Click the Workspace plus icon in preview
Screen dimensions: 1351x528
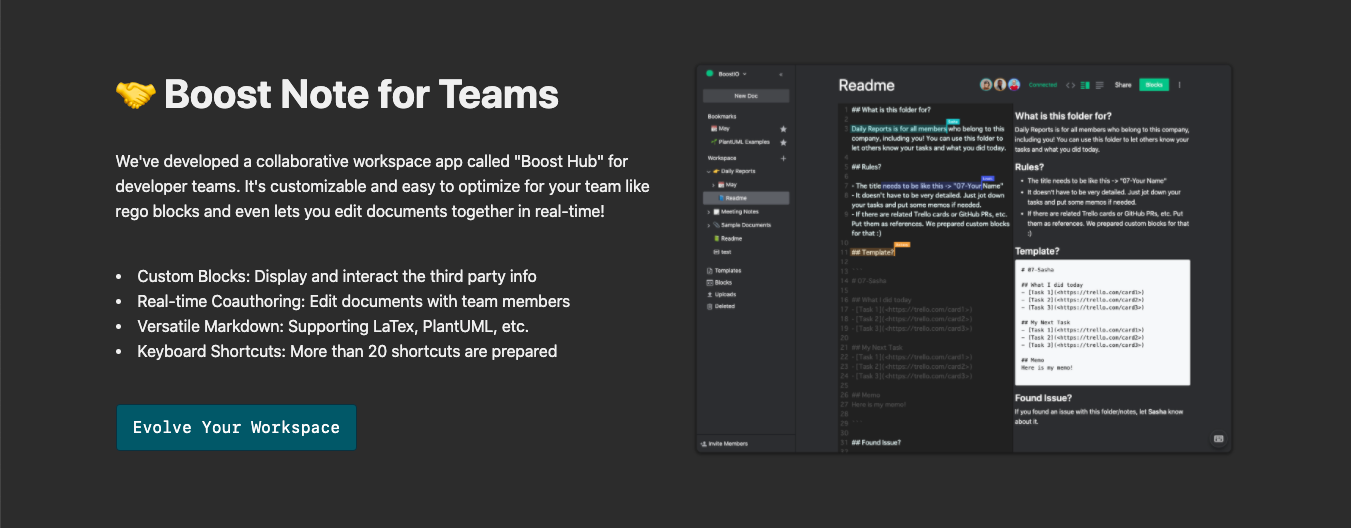783,158
